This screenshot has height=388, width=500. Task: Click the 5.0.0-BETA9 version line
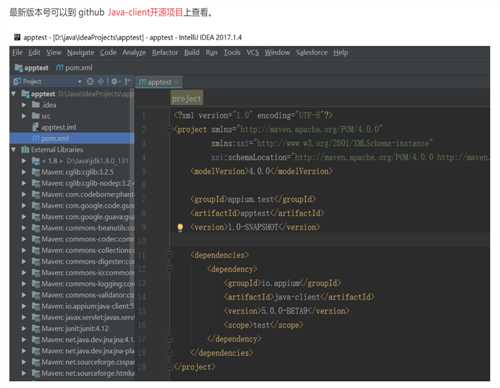[x=287, y=311]
